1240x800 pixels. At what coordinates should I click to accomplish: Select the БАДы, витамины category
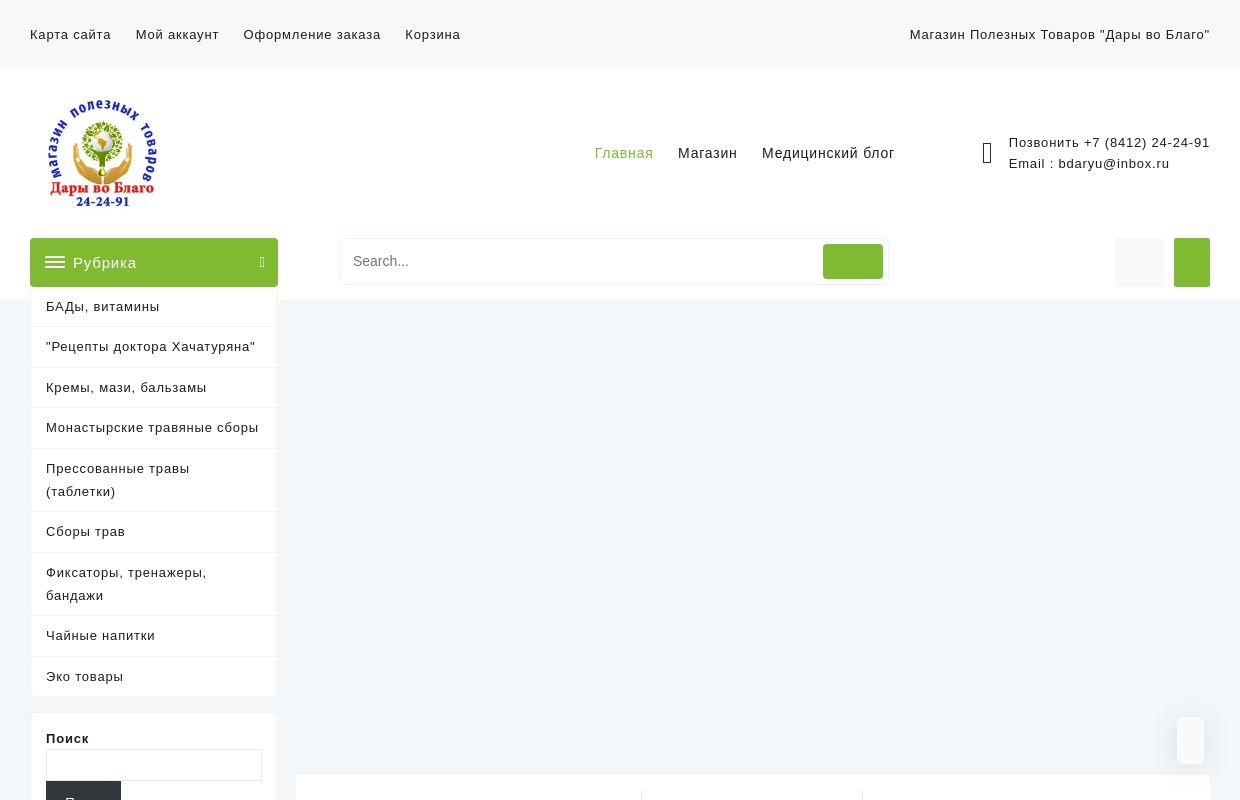(x=102, y=306)
